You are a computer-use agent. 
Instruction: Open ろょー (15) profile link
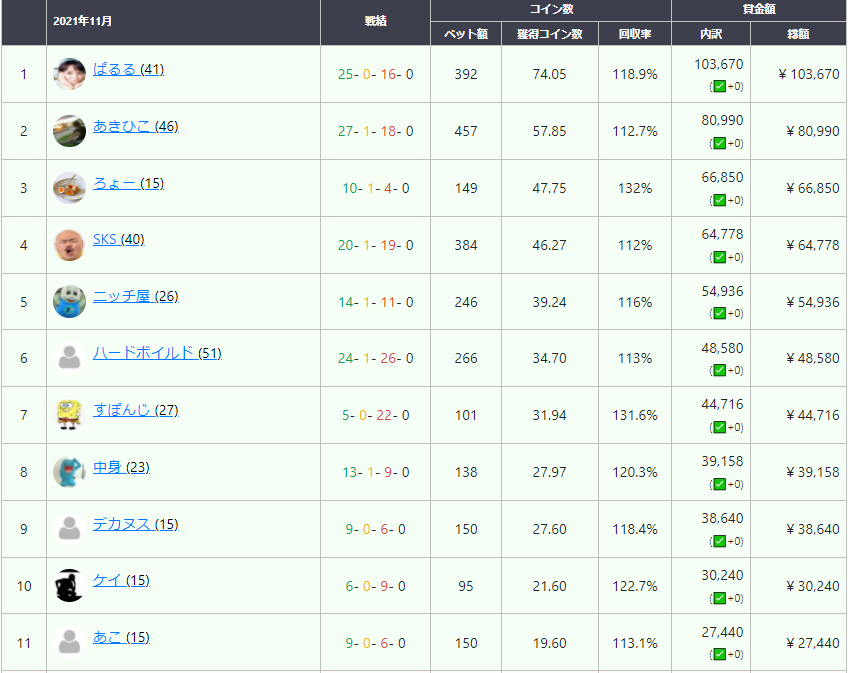click(x=128, y=183)
